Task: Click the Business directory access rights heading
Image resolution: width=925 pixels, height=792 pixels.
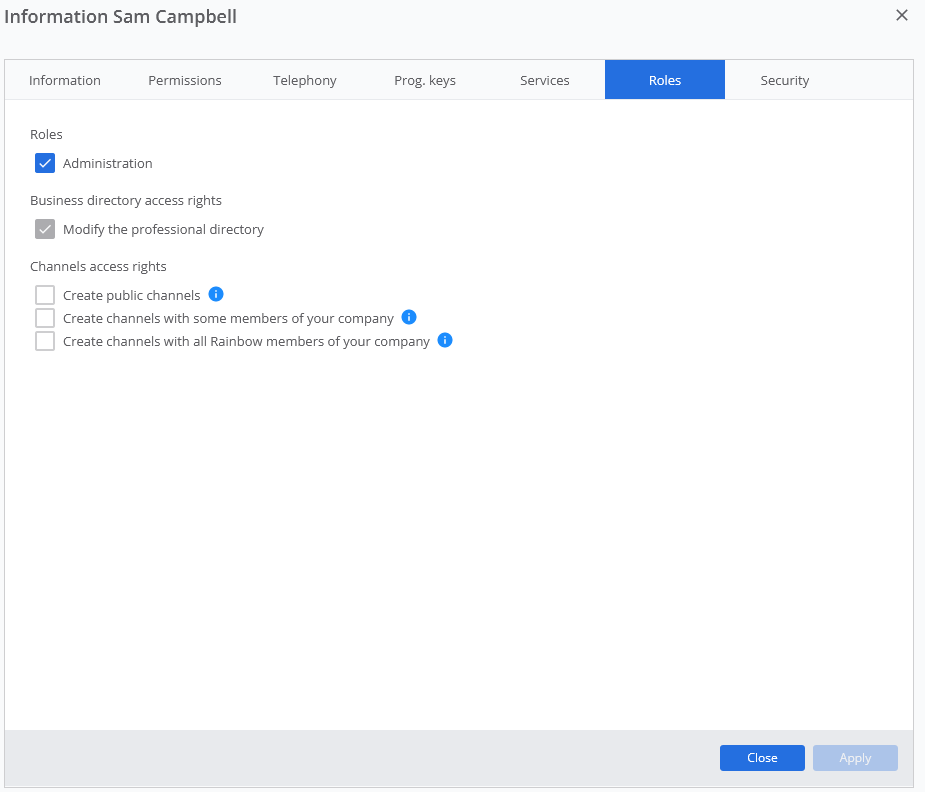Action: (126, 201)
